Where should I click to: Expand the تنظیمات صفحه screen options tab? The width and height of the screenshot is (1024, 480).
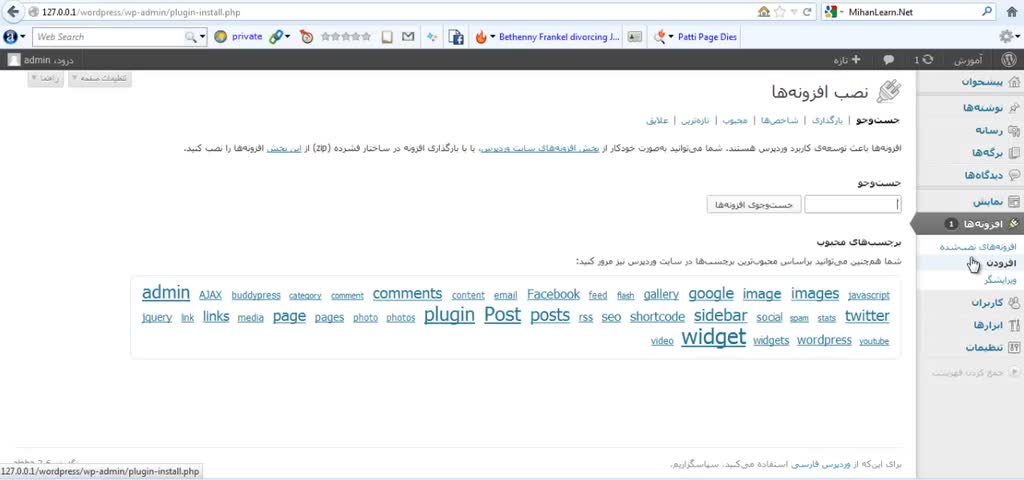click(101, 78)
